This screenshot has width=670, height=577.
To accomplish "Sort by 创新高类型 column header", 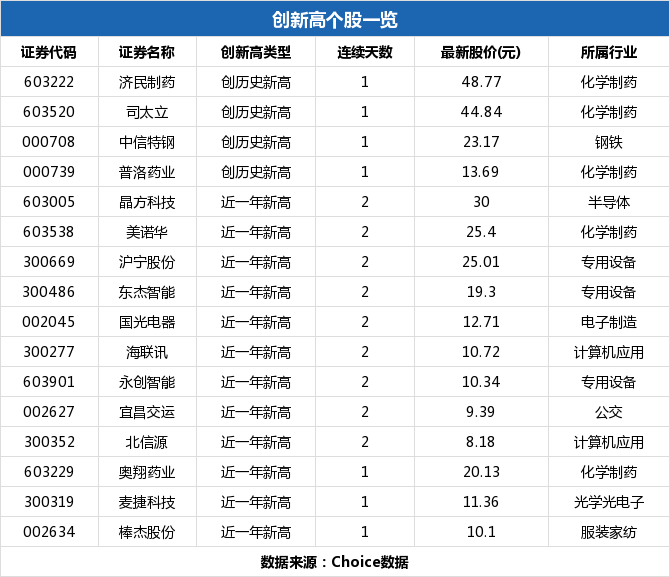I will click(256, 52).
